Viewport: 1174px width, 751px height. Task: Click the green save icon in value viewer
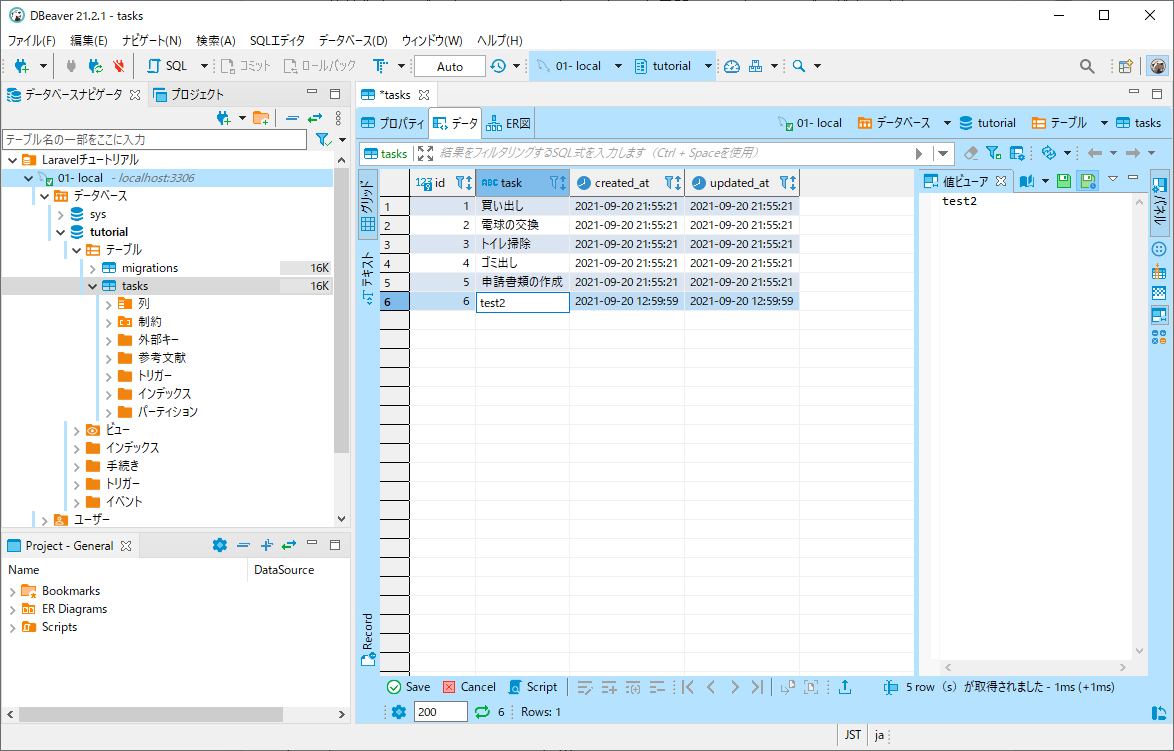click(x=1064, y=180)
